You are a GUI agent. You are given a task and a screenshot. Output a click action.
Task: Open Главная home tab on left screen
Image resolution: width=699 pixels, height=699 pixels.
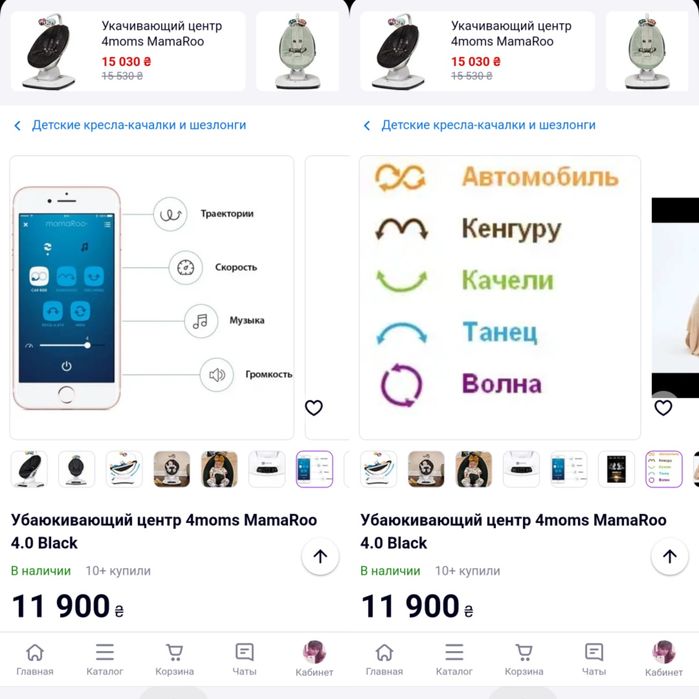(35, 660)
